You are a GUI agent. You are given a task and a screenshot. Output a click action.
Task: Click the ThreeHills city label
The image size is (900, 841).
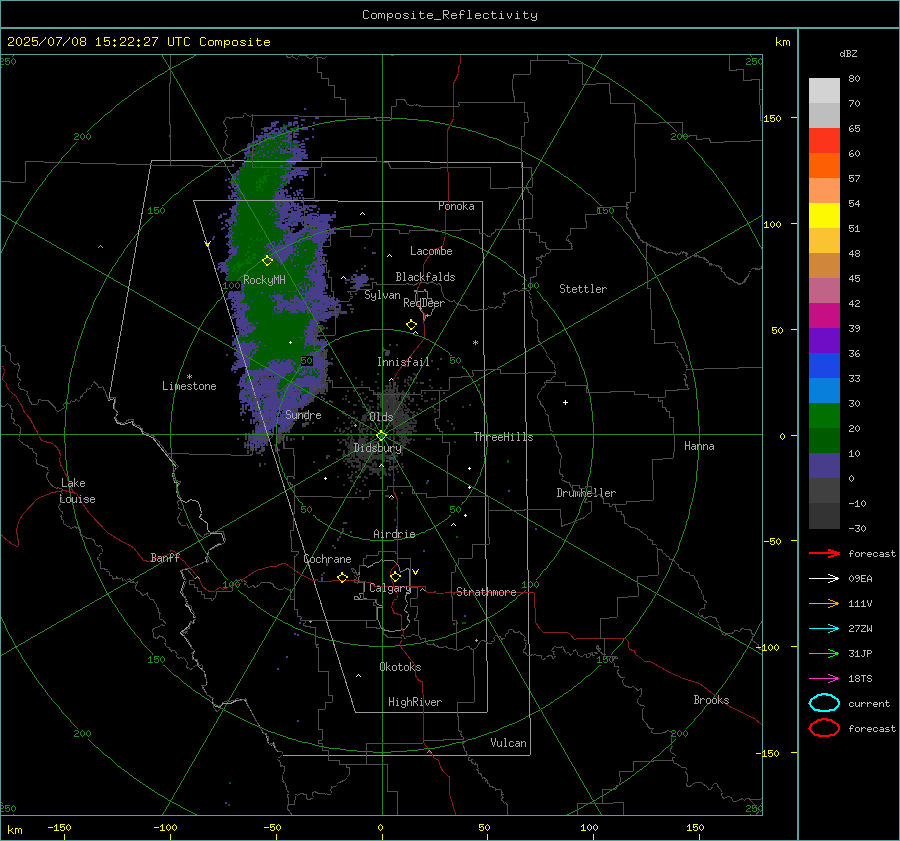click(503, 437)
